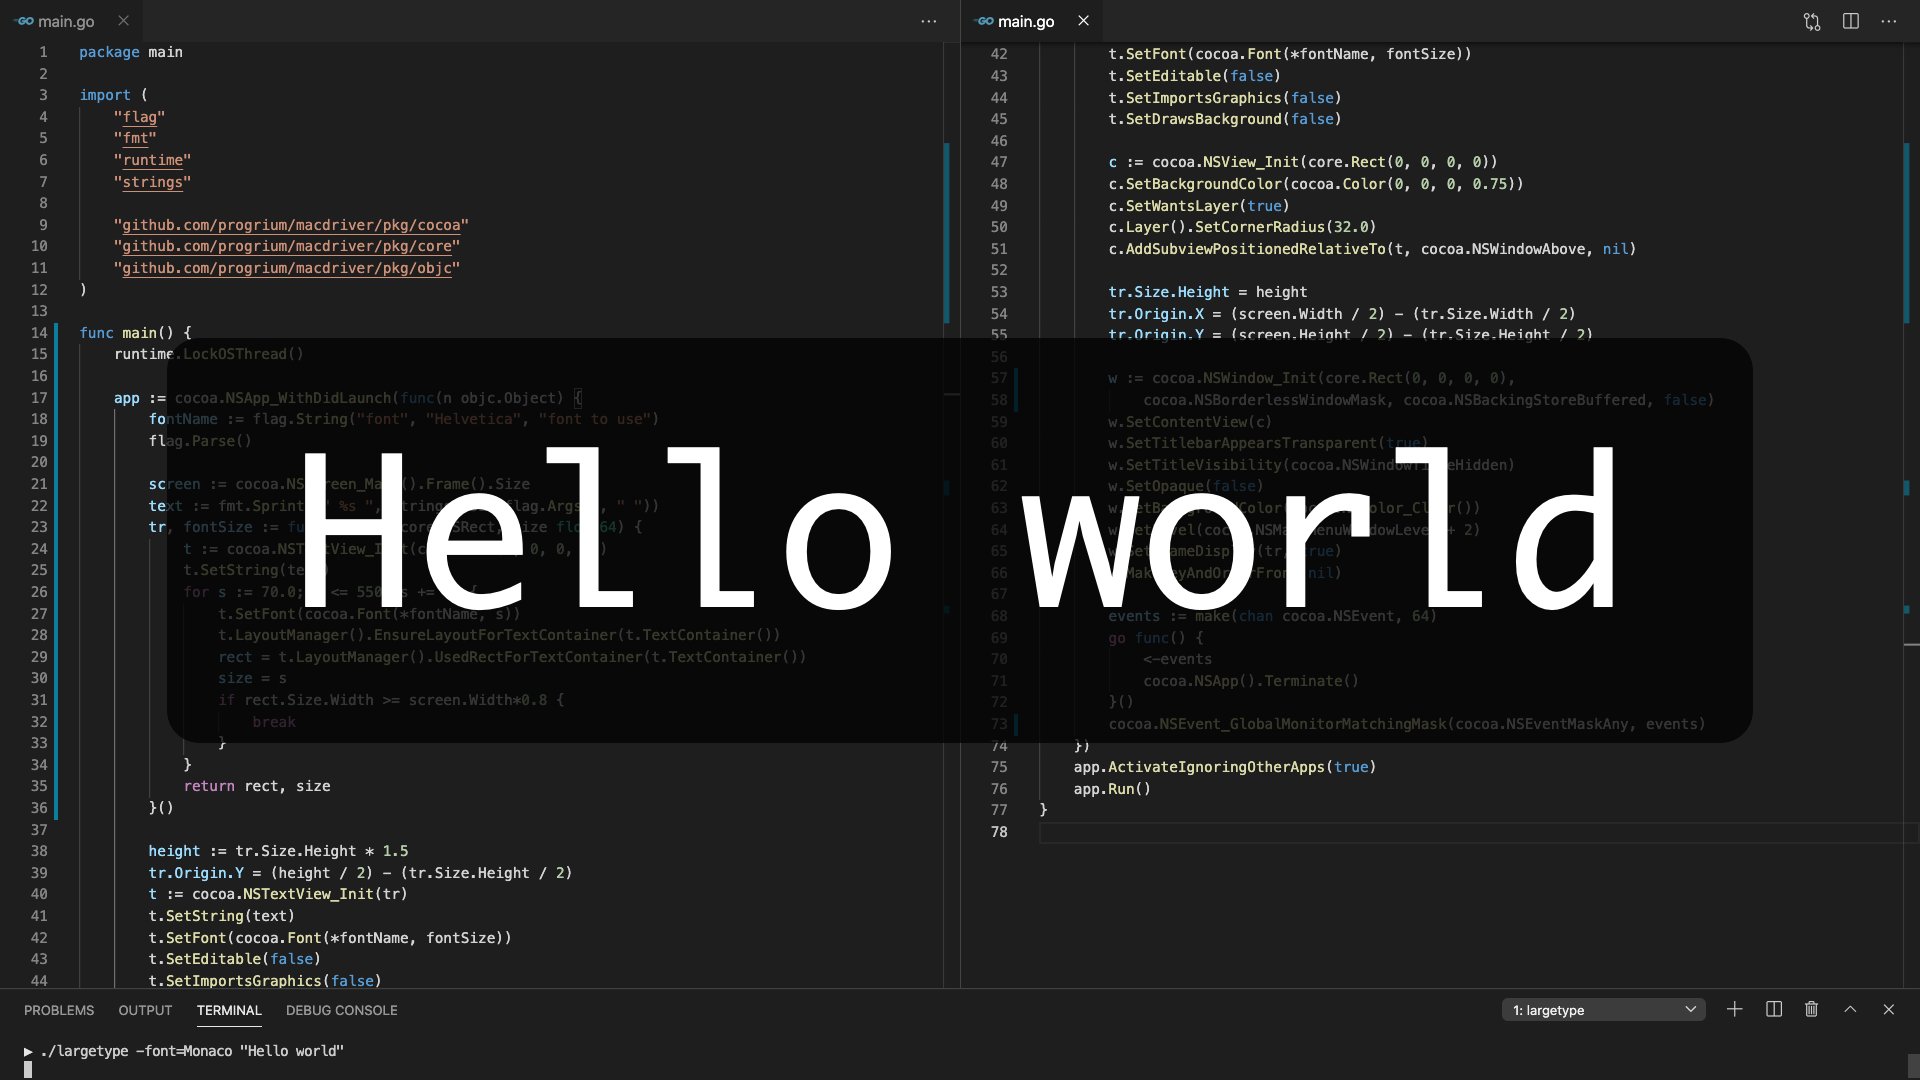Split the right editor with split icon

tap(1851, 21)
